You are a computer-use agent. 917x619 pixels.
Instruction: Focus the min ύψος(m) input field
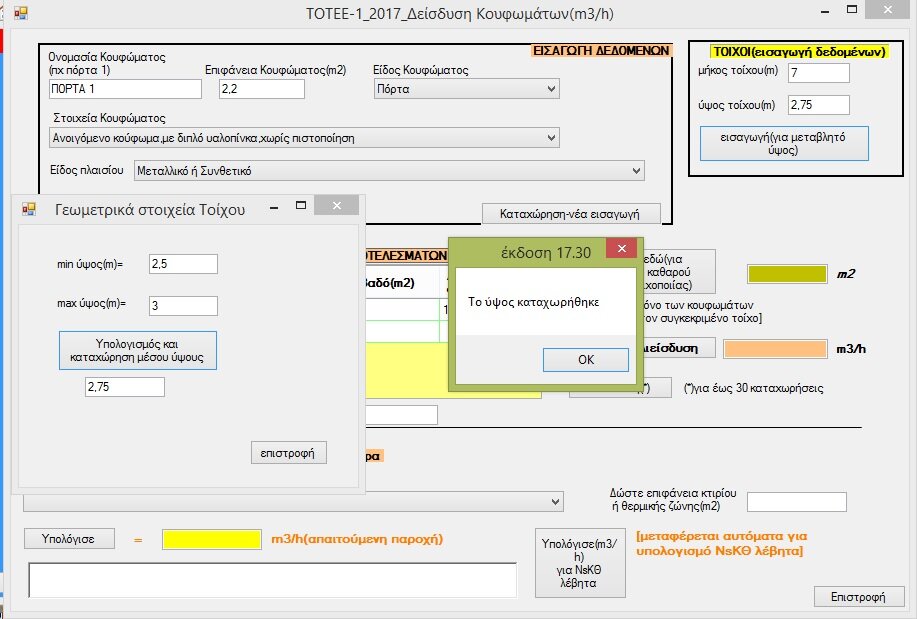(182, 264)
